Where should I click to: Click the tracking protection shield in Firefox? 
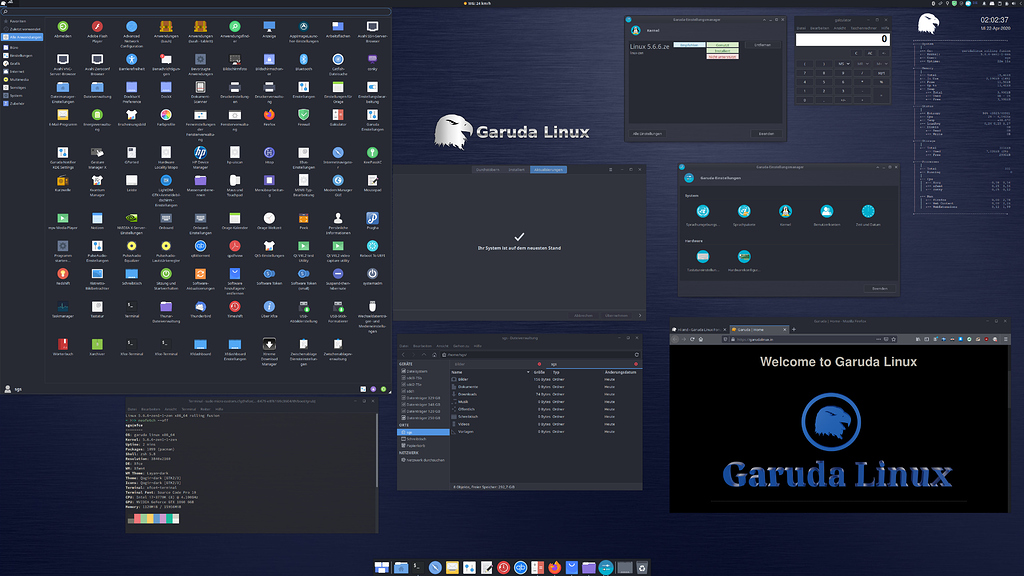[x=725, y=339]
